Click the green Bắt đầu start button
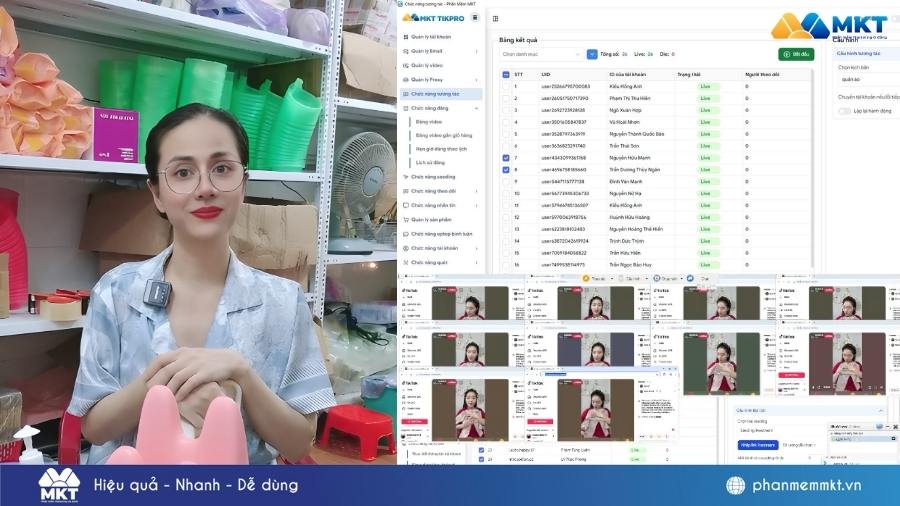Image resolution: width=900 pixels, height=506 pixels. [x=796, y=54]
